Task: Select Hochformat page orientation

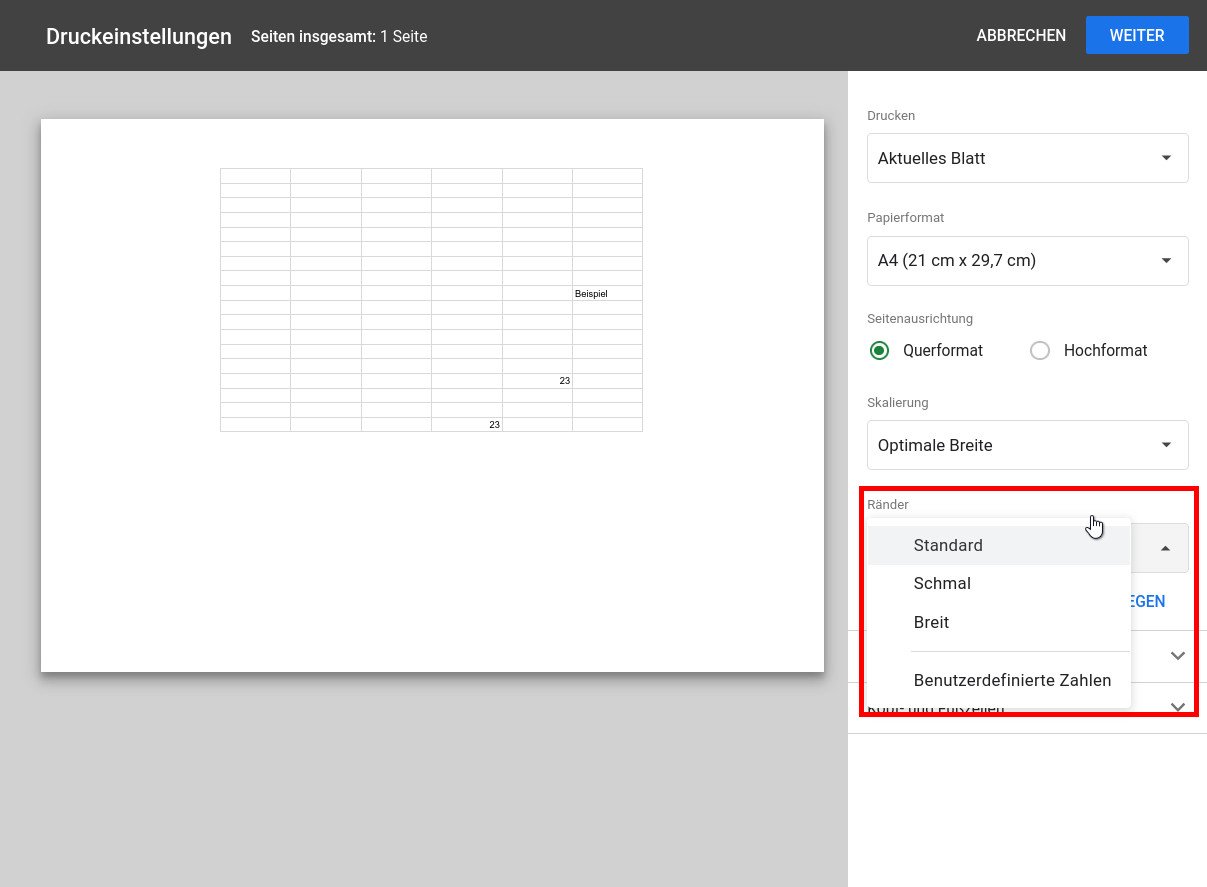Action: (x=1040, y=350)
